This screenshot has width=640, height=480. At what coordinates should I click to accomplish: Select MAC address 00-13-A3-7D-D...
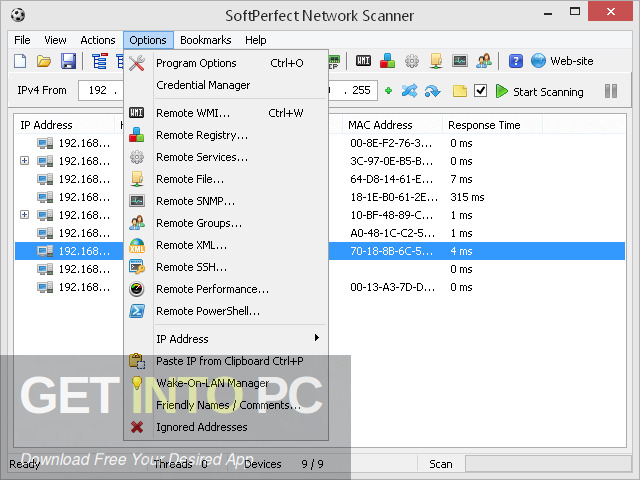coord(393,287)
